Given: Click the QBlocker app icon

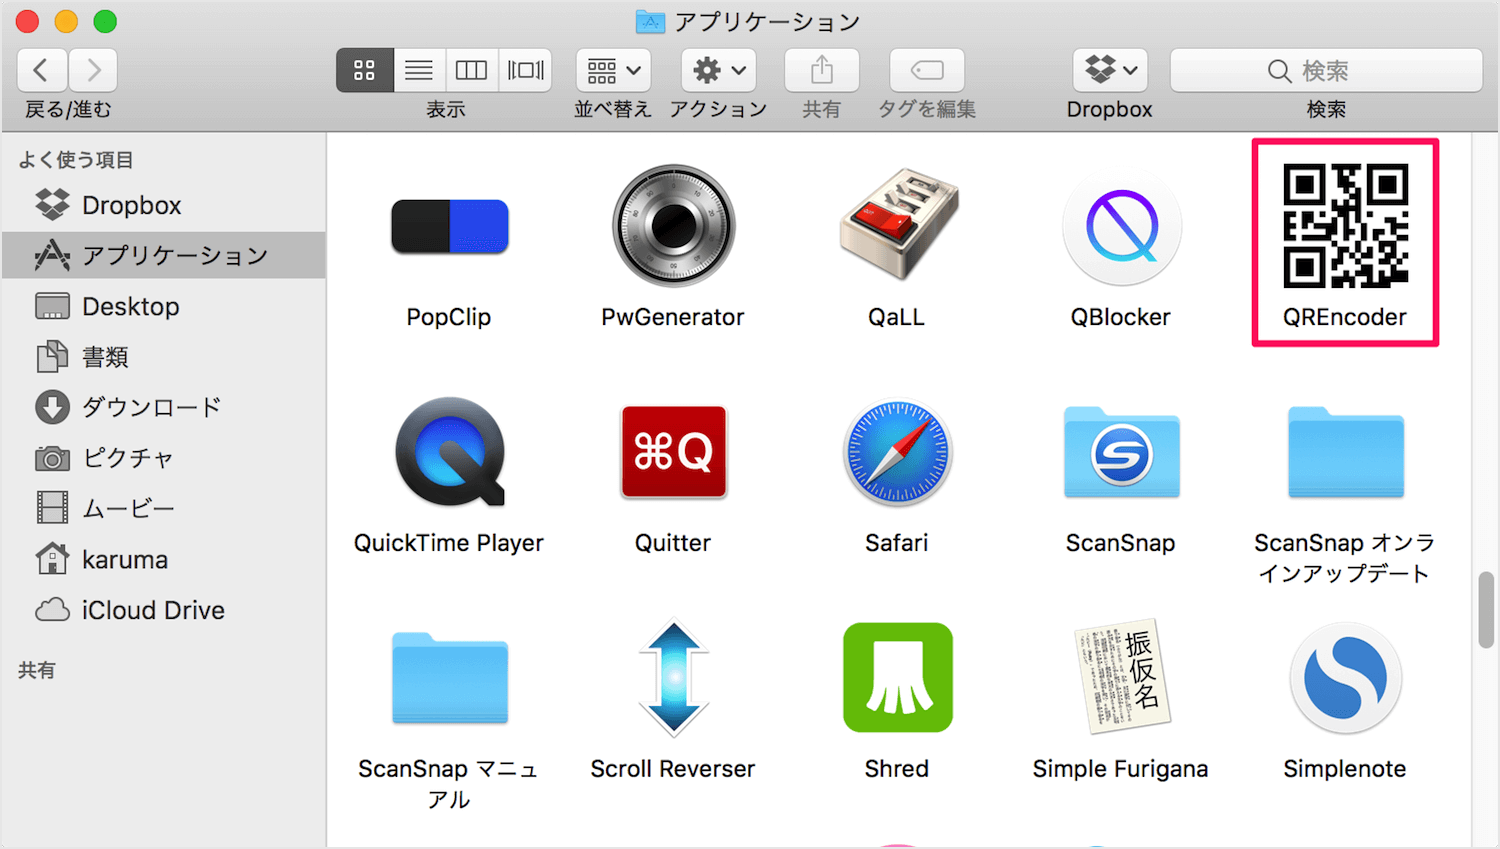Looking at the screenshot, I should tap(1121, 226).
